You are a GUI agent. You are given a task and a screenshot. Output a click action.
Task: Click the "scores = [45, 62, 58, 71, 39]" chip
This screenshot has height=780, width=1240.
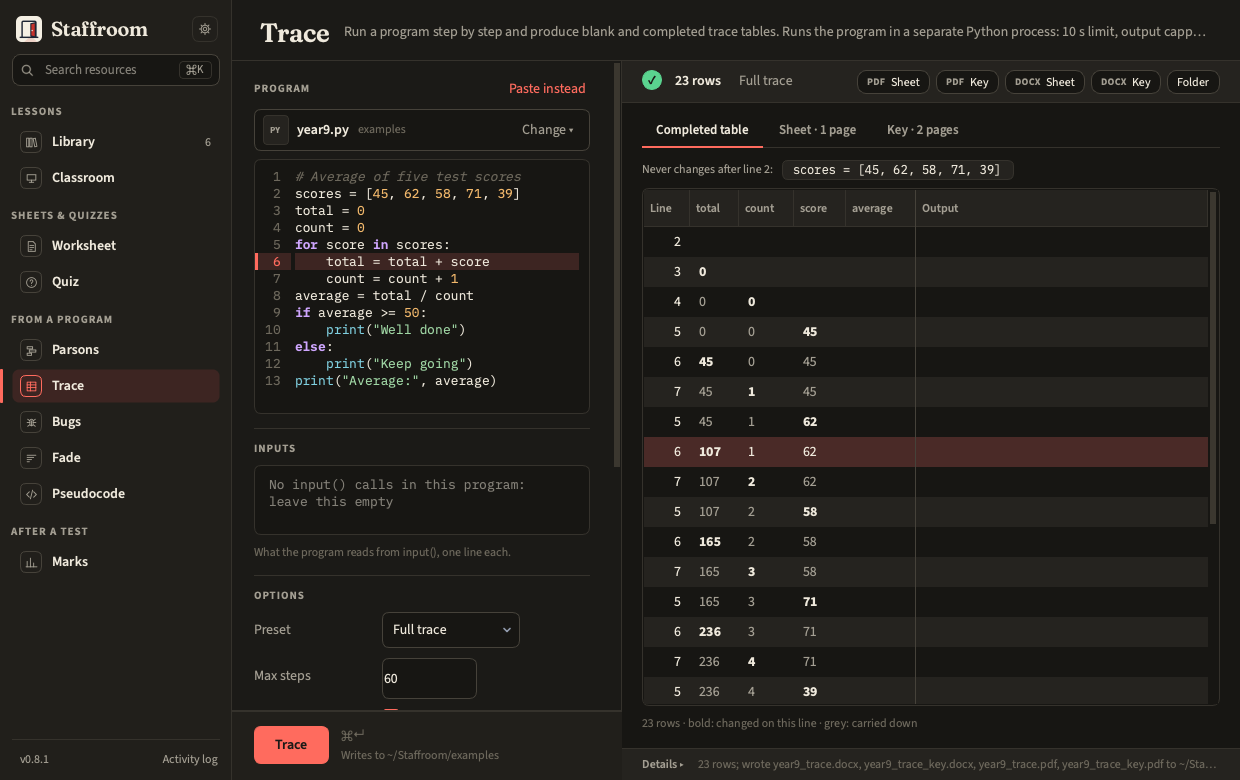(897, 170)
